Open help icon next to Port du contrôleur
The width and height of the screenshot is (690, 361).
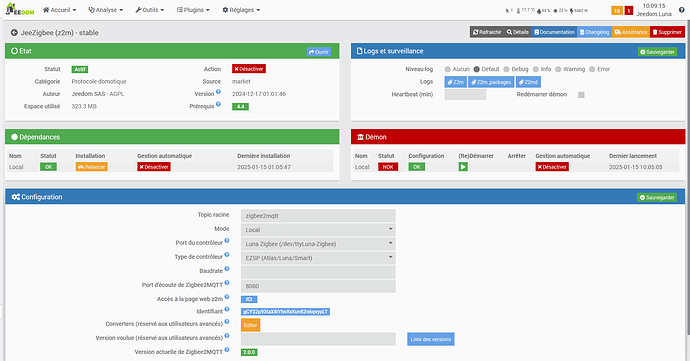point(227,241)
